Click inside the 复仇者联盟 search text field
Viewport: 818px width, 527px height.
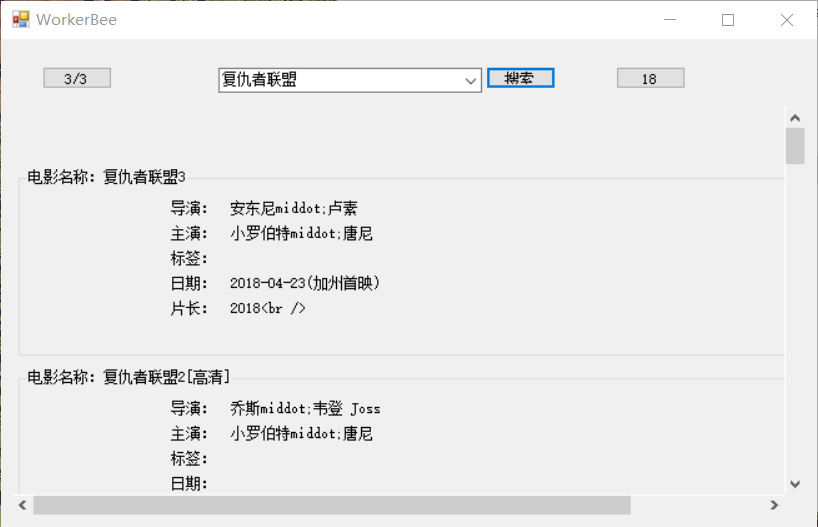340,80
